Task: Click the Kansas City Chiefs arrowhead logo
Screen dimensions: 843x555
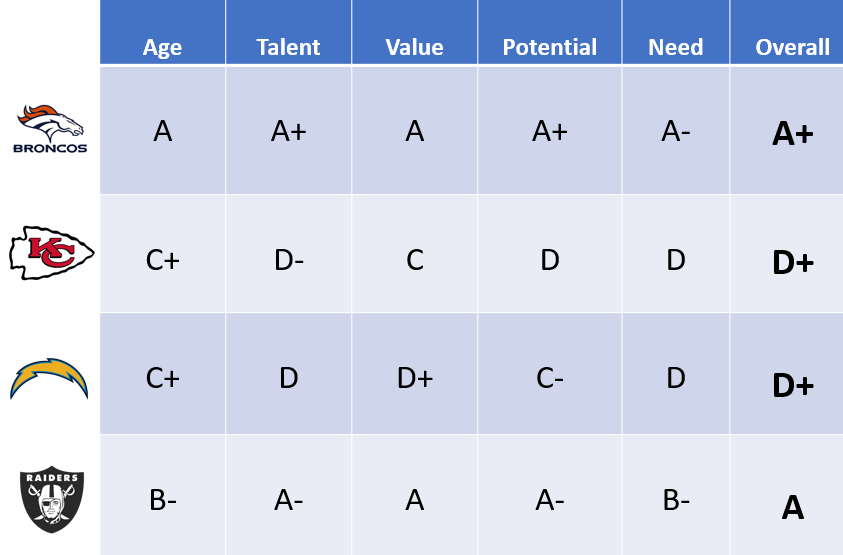Action: (52, 253)
